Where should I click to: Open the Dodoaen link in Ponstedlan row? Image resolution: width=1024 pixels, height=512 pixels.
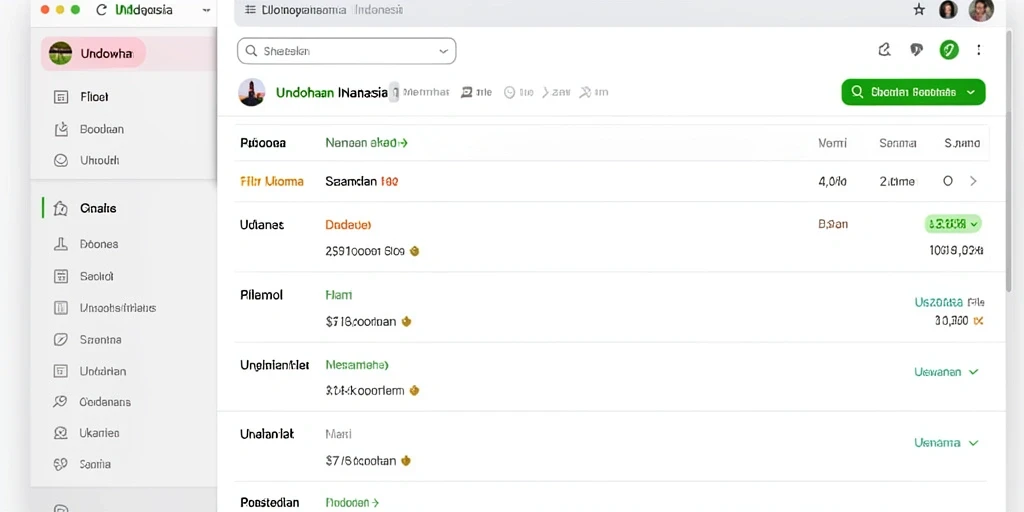(x=352, y=503)
